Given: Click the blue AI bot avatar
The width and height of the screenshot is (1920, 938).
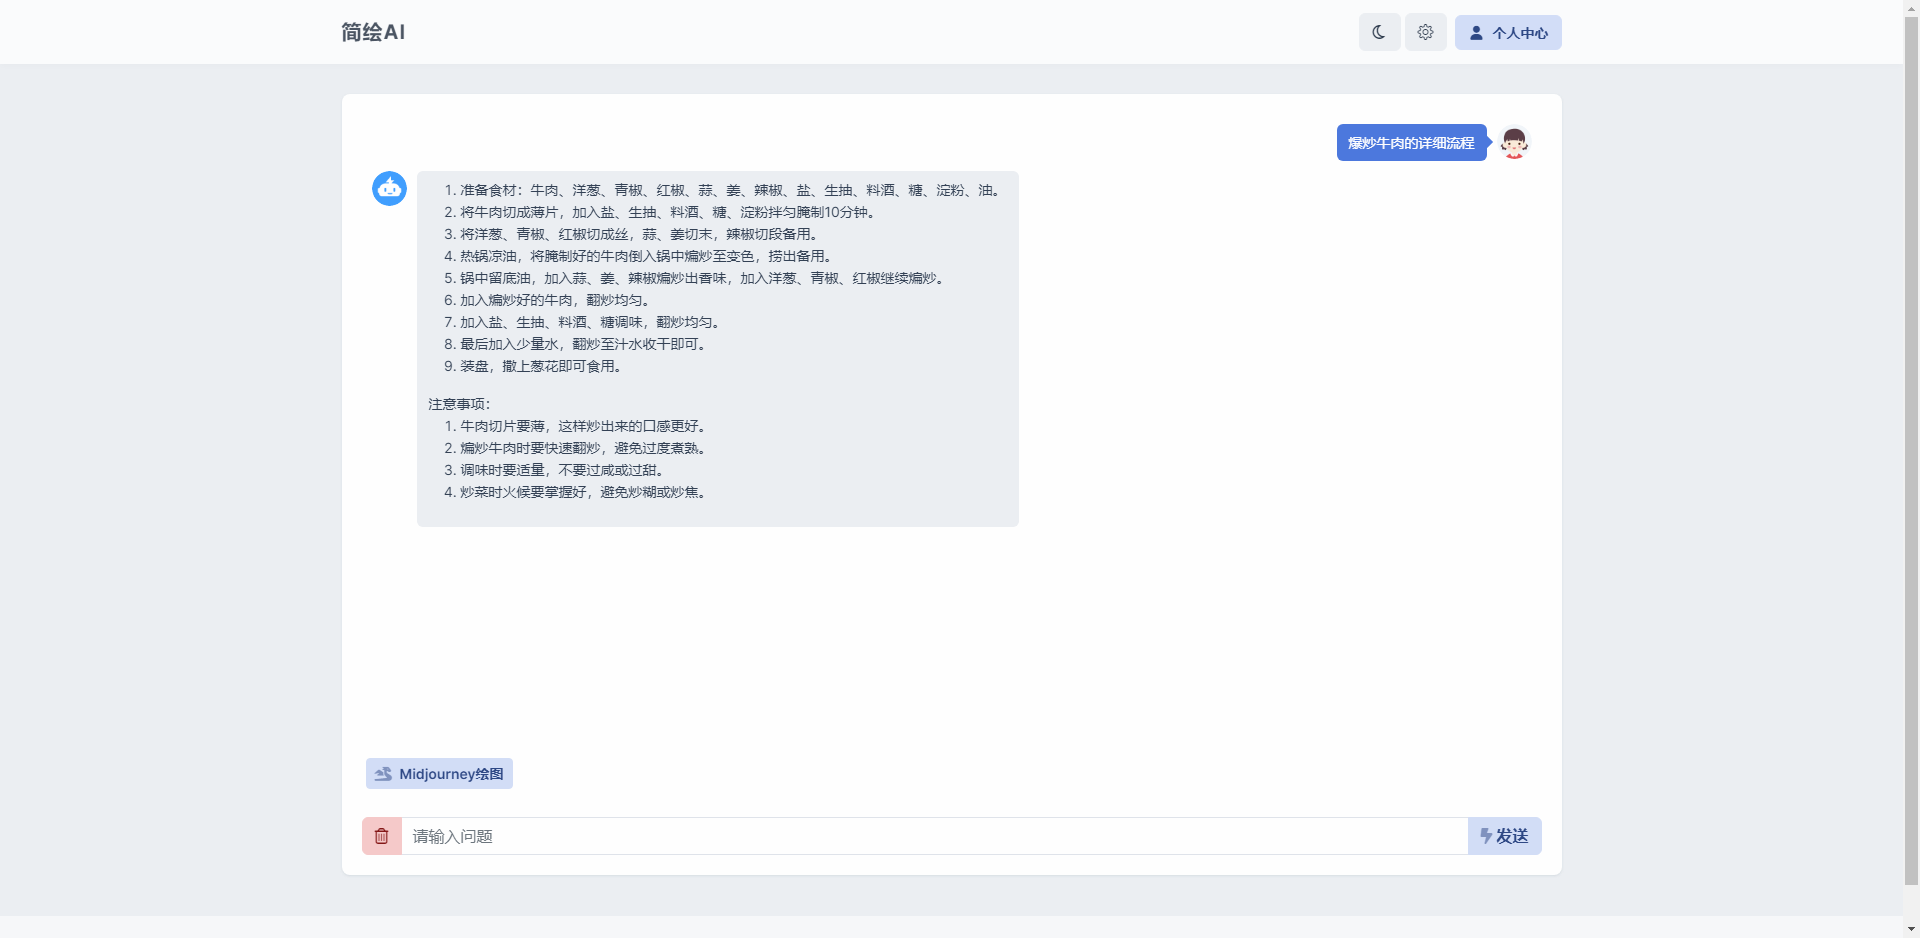Looking at the screenshot, I should click(x=389, y=188).
